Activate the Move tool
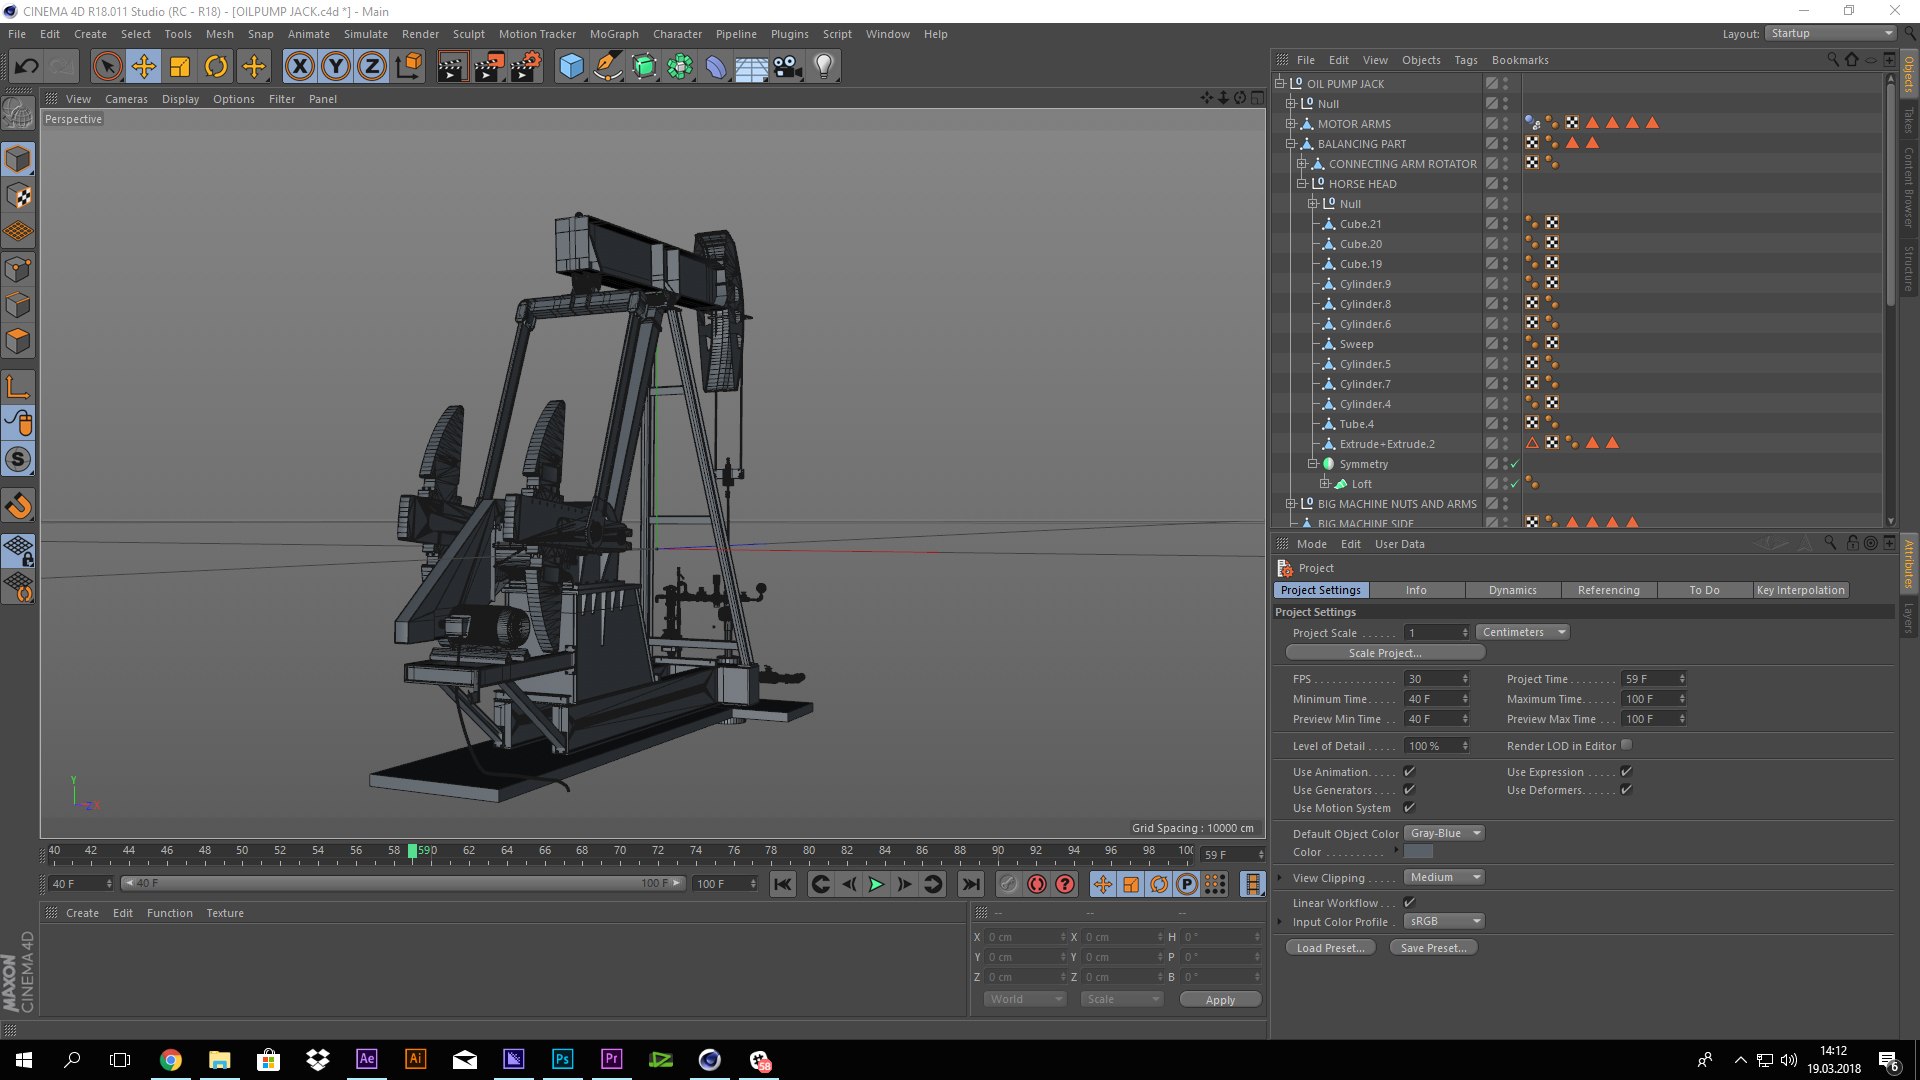The image size is (1920, 1080). pos(144,67)
